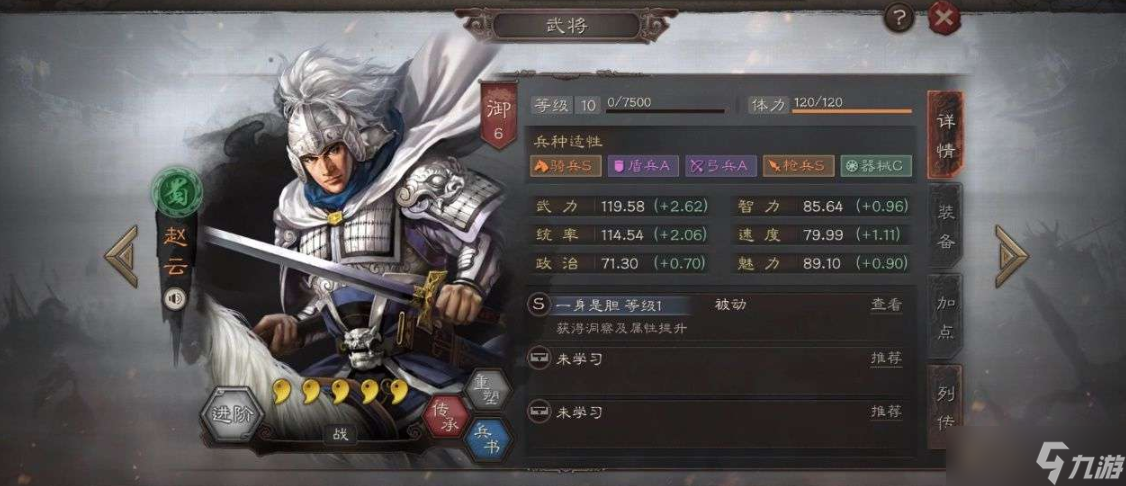This screenshot has height=486, width=1126.
Task: Go to previous general with left arrow
Action: click(x=121, y=256)
